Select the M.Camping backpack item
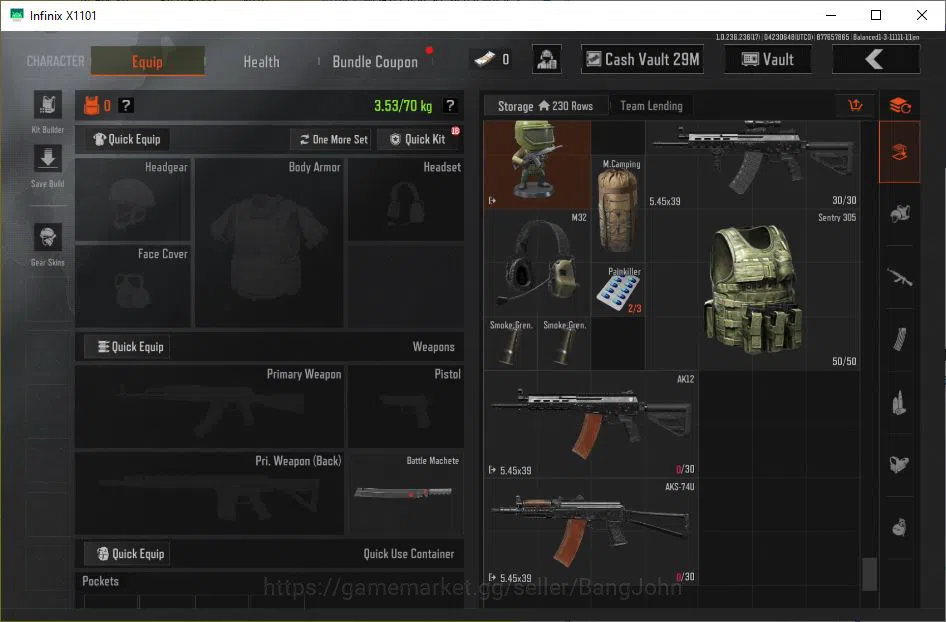 point(618,208)
